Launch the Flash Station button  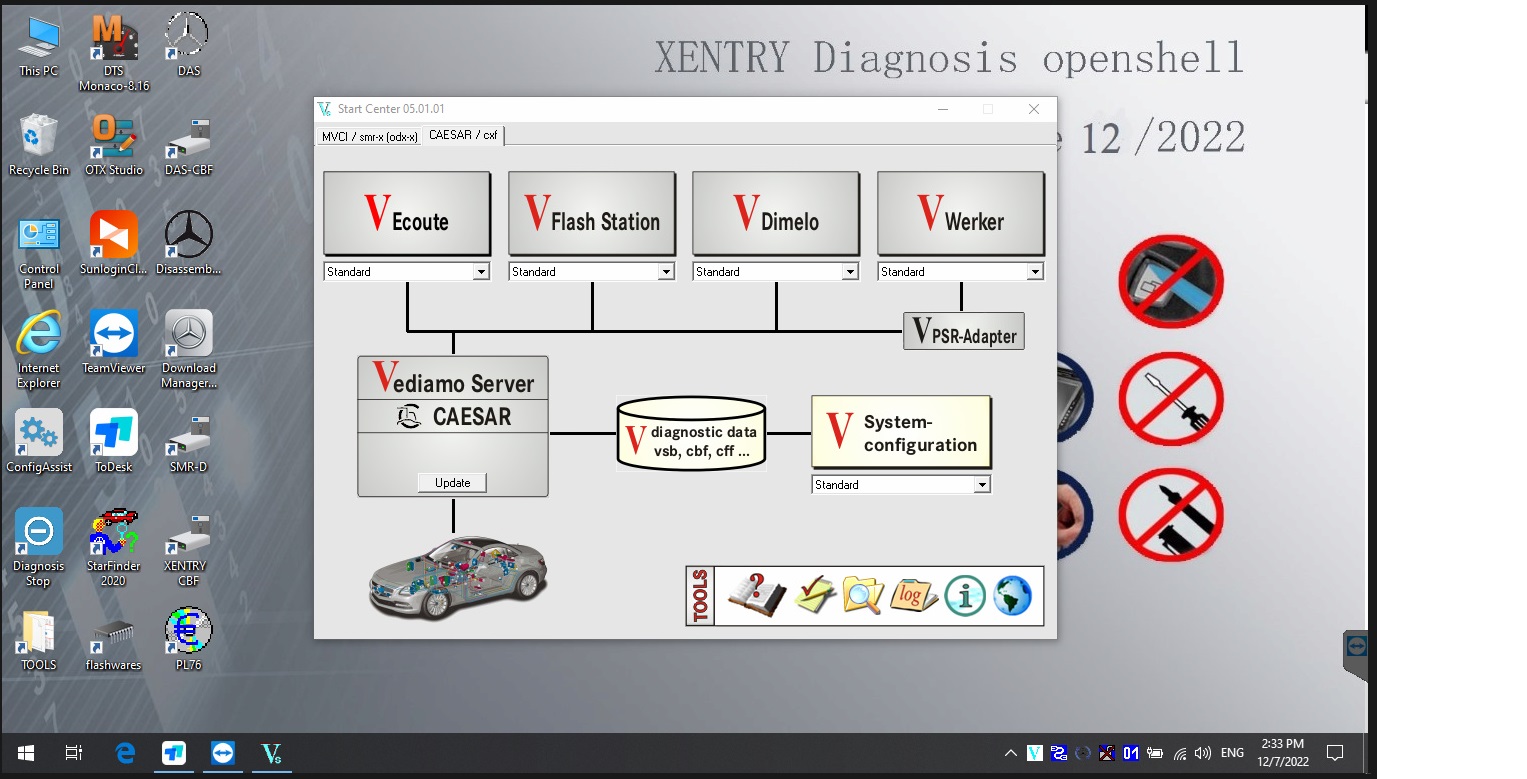point(592,213)
